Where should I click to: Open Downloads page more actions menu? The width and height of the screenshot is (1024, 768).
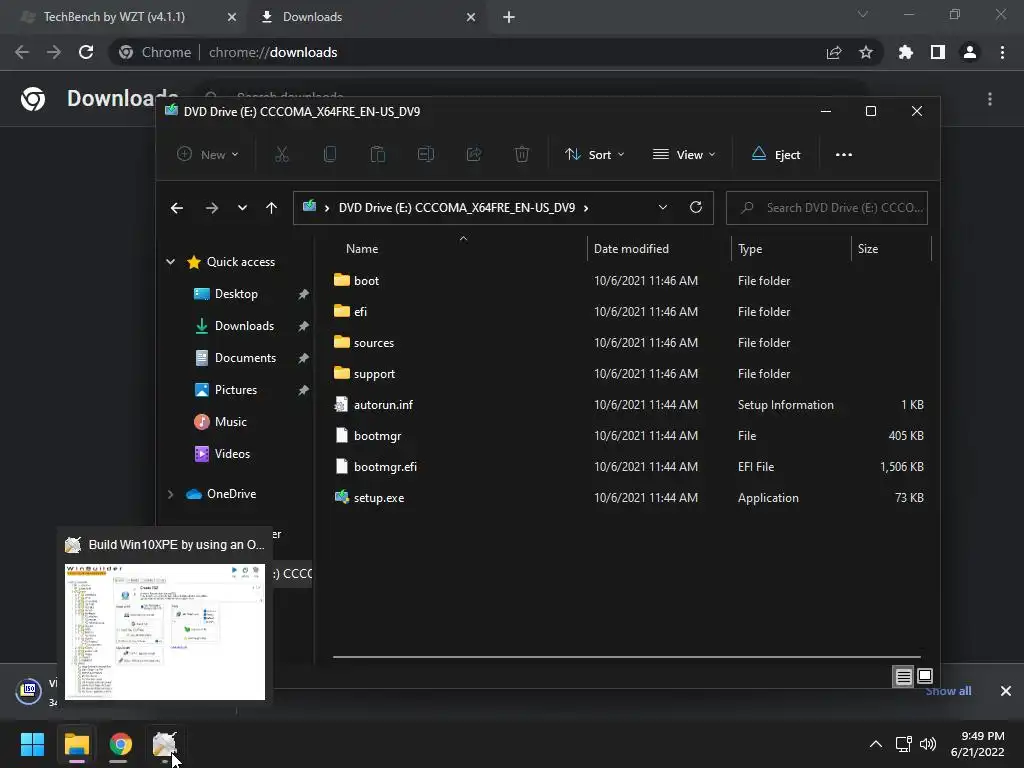click(x=990, y=99)
